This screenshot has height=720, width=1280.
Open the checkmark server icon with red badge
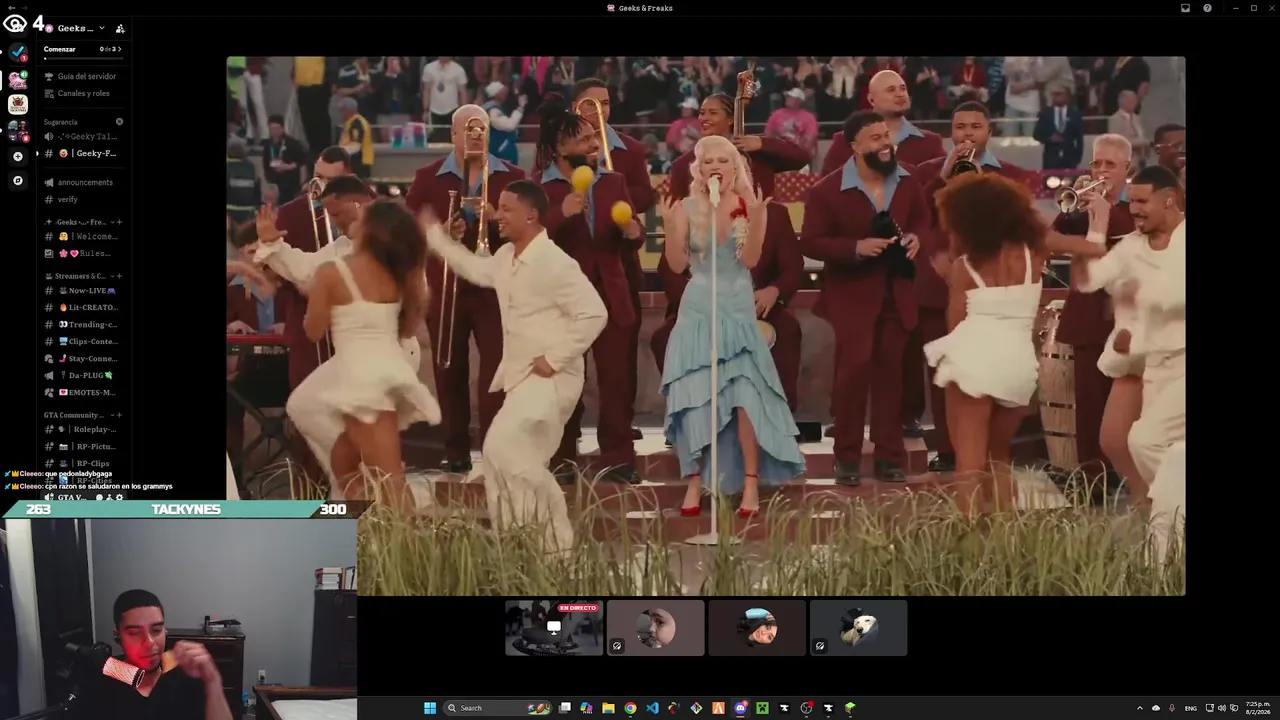[17, 53]
